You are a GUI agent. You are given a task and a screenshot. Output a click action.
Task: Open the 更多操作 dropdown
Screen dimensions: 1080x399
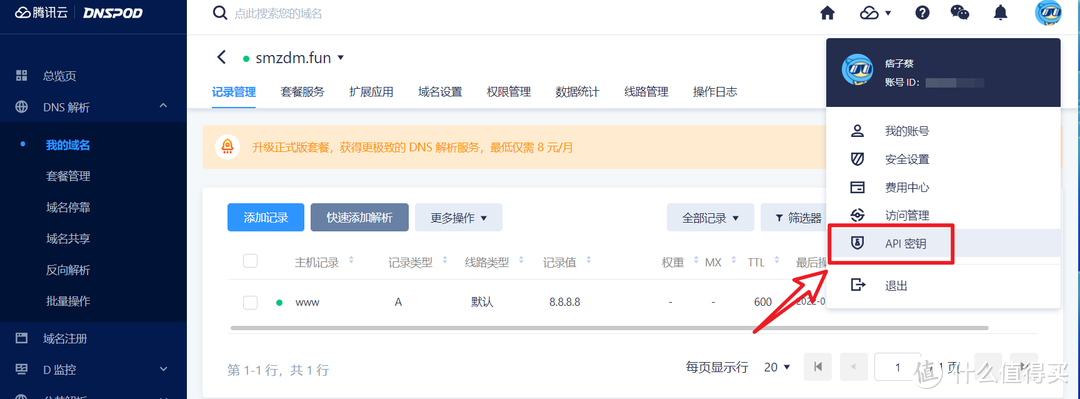click(459, 217)
